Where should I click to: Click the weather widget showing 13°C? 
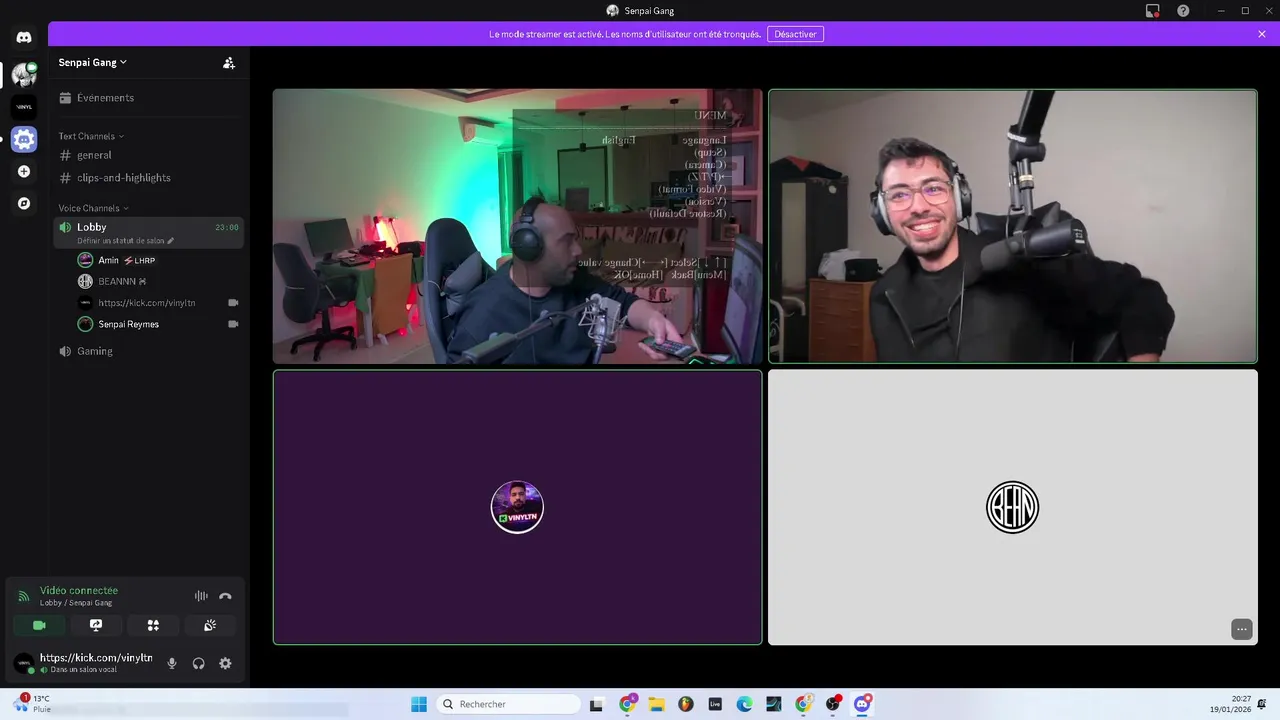tap(34, 704)
